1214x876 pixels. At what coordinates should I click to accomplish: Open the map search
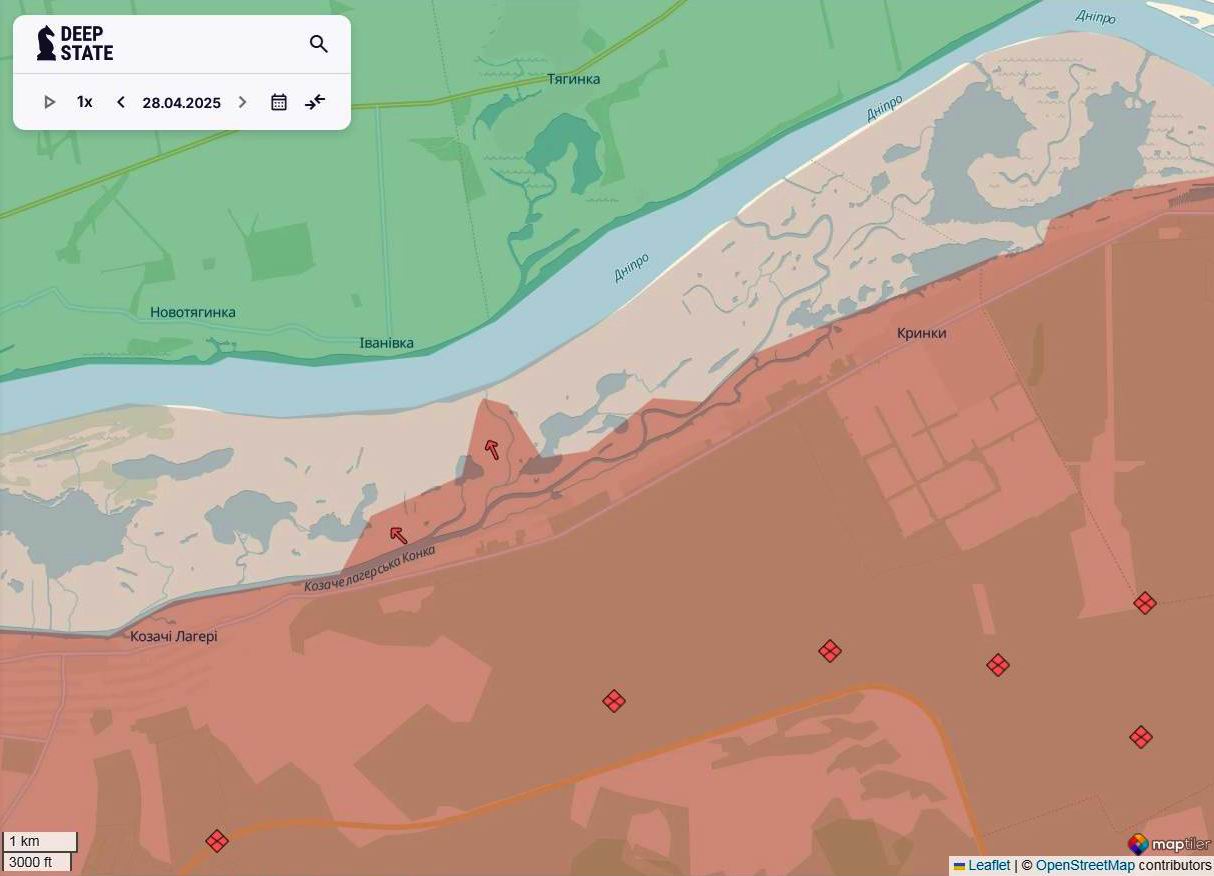click(318, 44)
